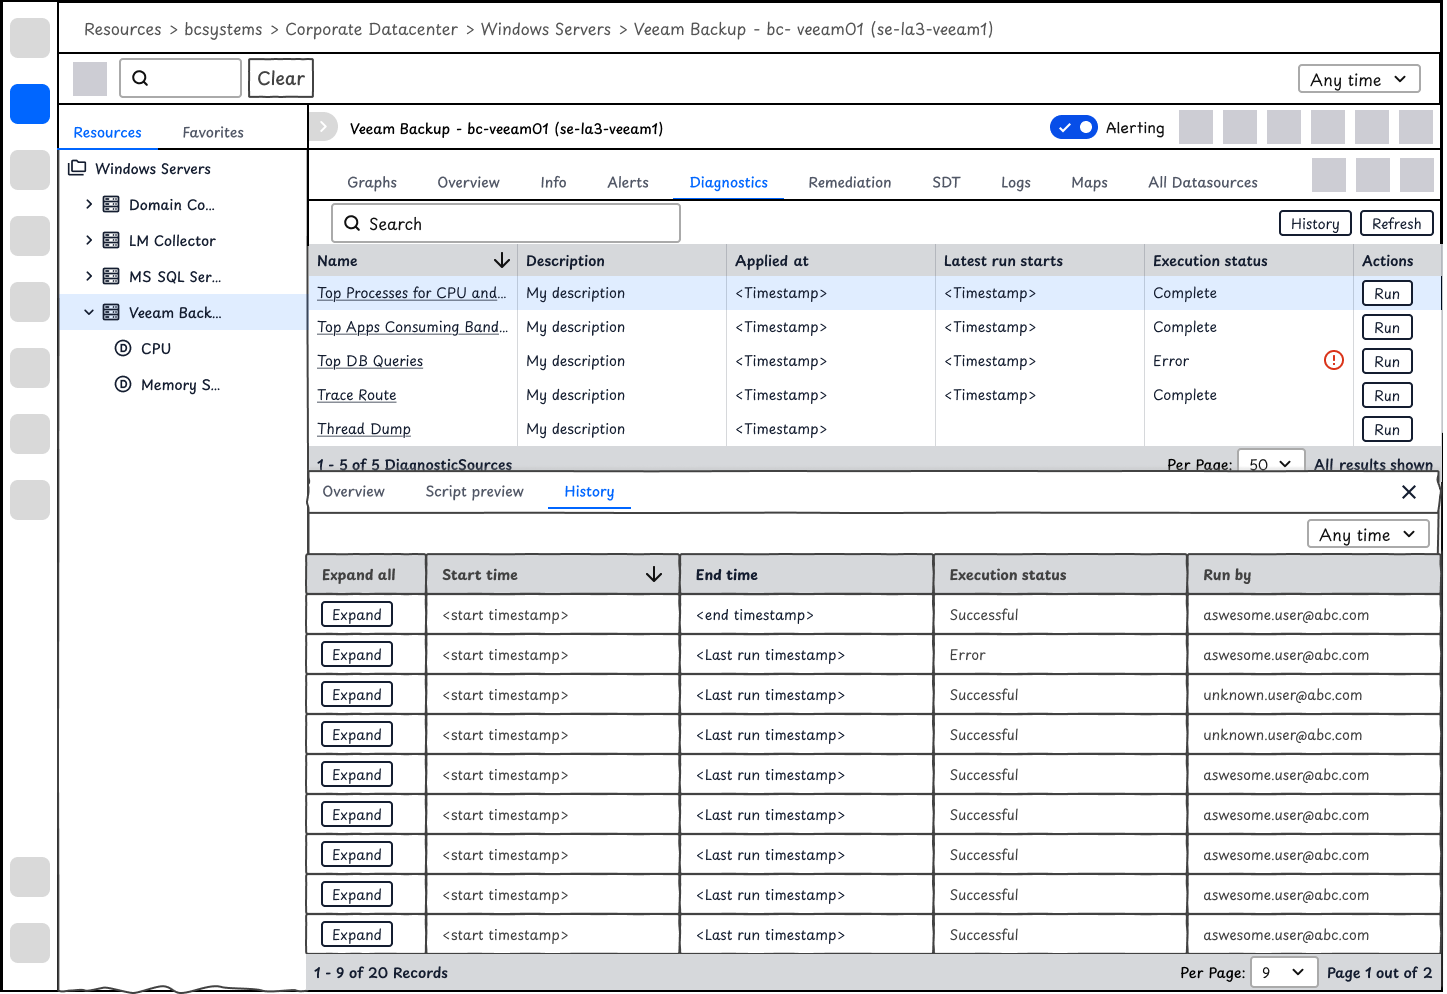Click the Memory datasource icon in the tree
Screen dimensions: 1447x994
click(123, 384)
